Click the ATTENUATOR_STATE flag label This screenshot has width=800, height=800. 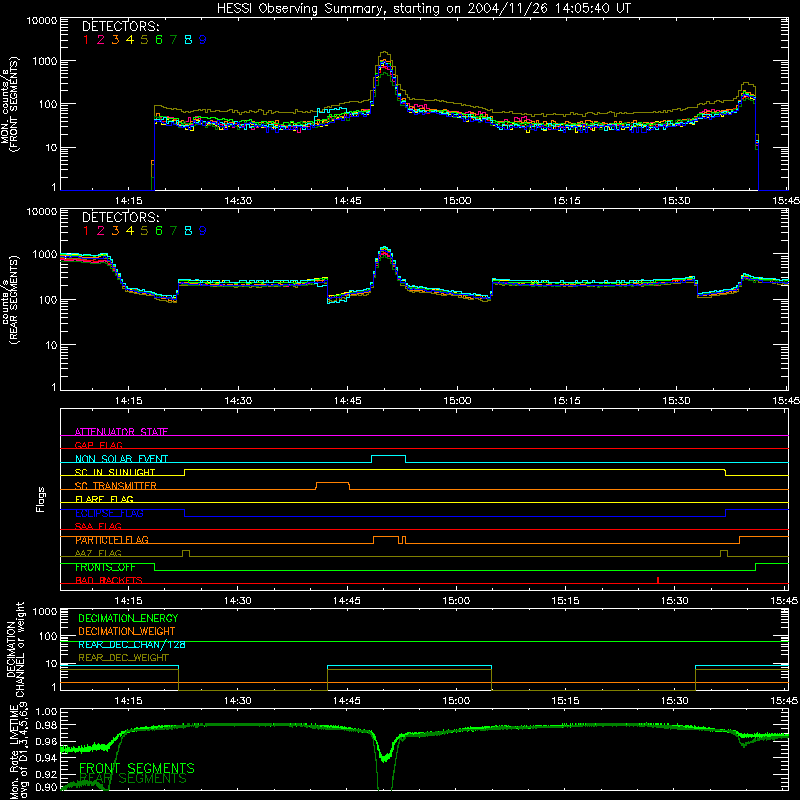(121, 432)
